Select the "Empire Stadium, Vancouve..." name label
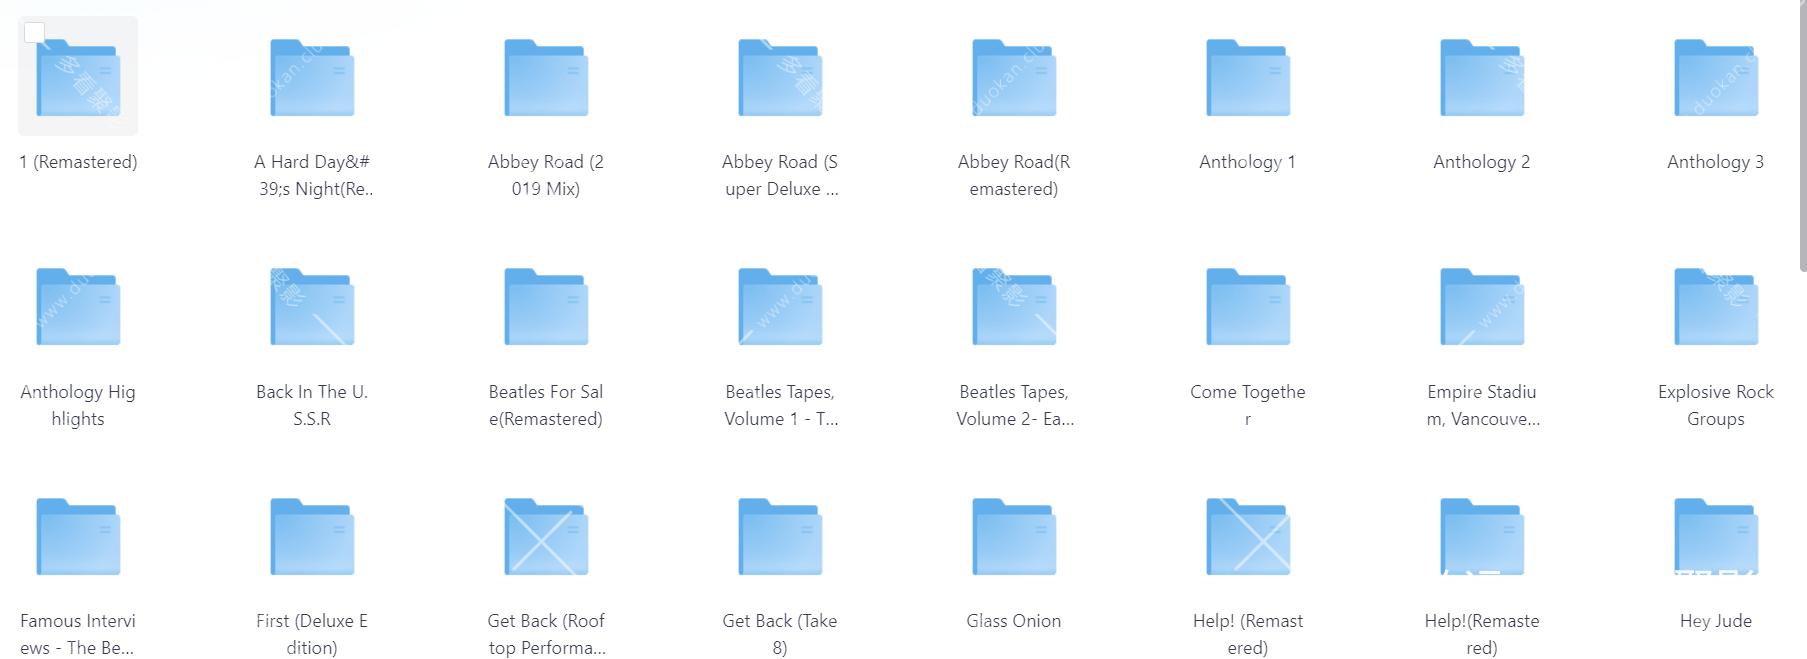This screenshot has width=1807, height=659. pyautogui.click(x=1482, y=405)
